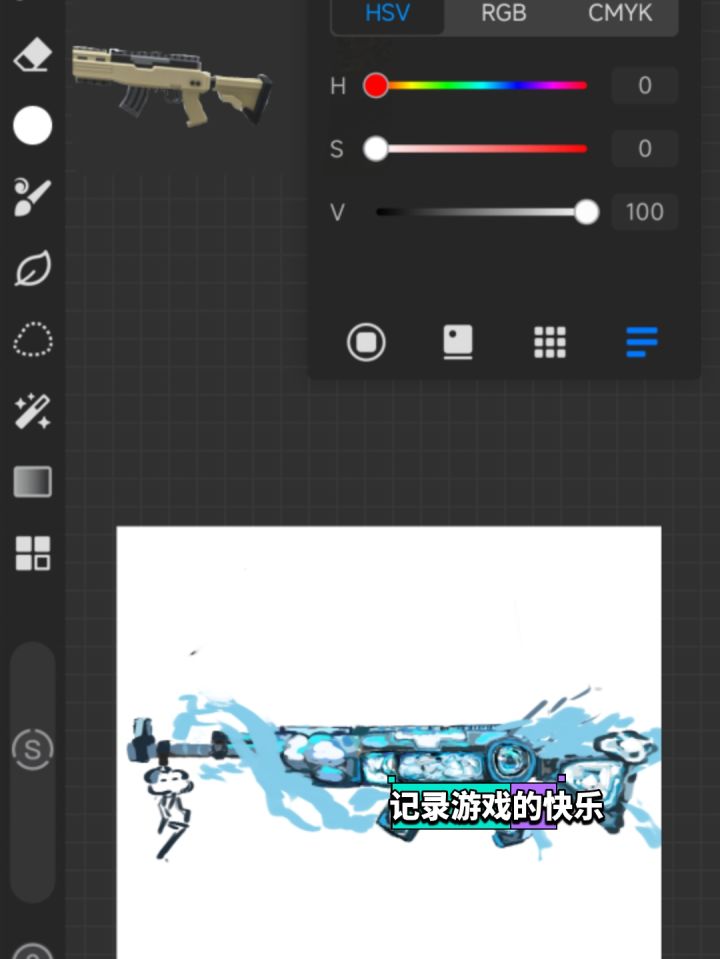Click the H hue slider handle

click(x=376, y=86)
